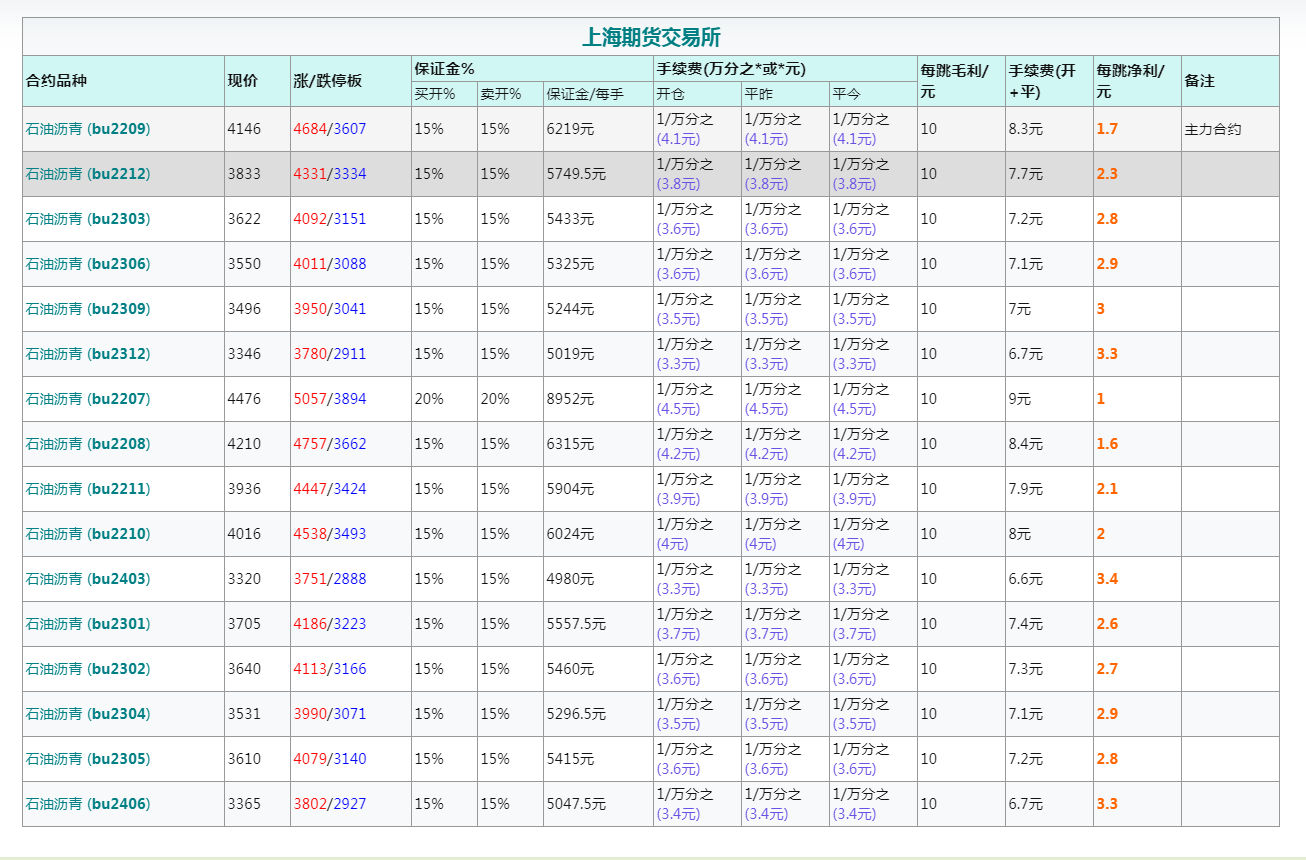Open the 石油沥青 (bu2302) contract link
Screen dimensions: 1306x860
point(88,669)
